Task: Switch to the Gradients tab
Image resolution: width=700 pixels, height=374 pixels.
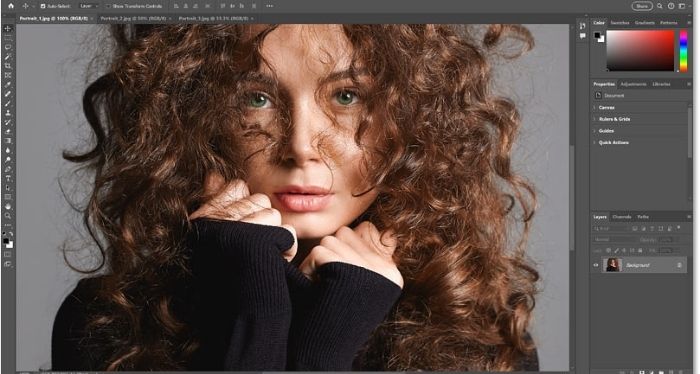Action: click(x=645, y=22)
